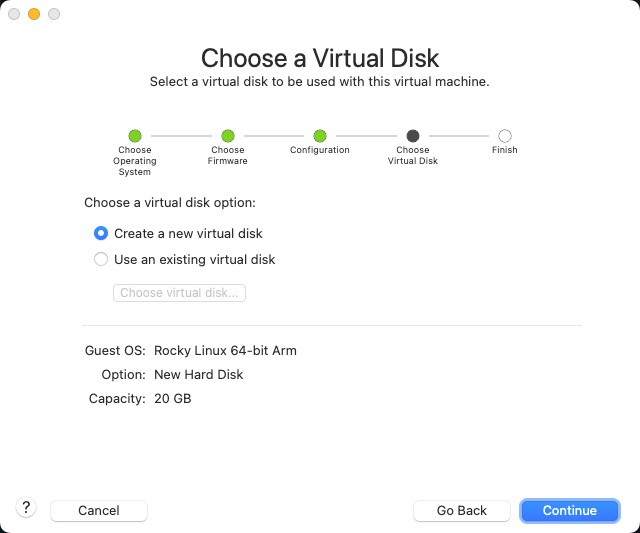The height and width of the screenshot is (533, 640).
Task: Click the Configuration step indicator dot
Action: 320,136
